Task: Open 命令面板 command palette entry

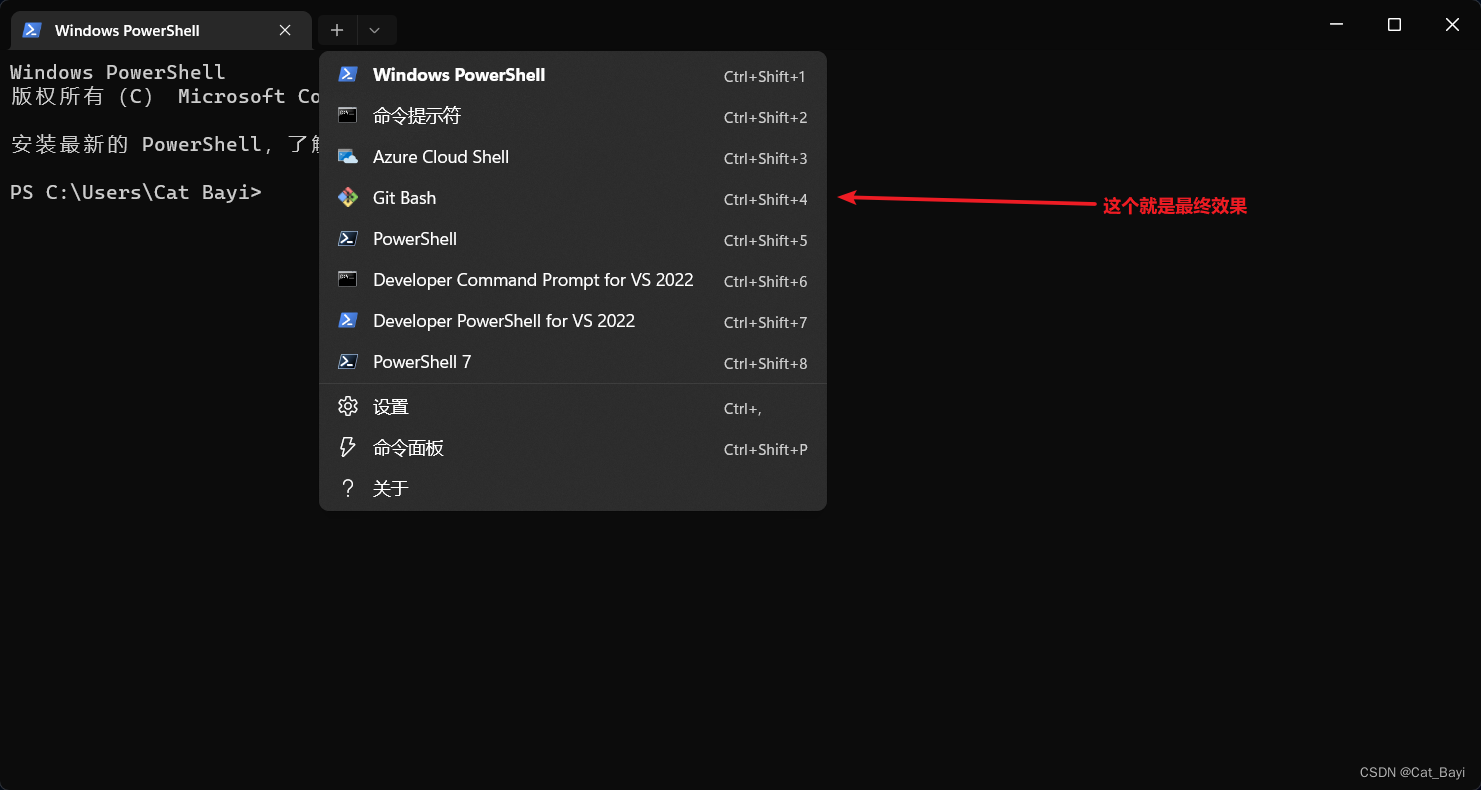Action: 573,447
